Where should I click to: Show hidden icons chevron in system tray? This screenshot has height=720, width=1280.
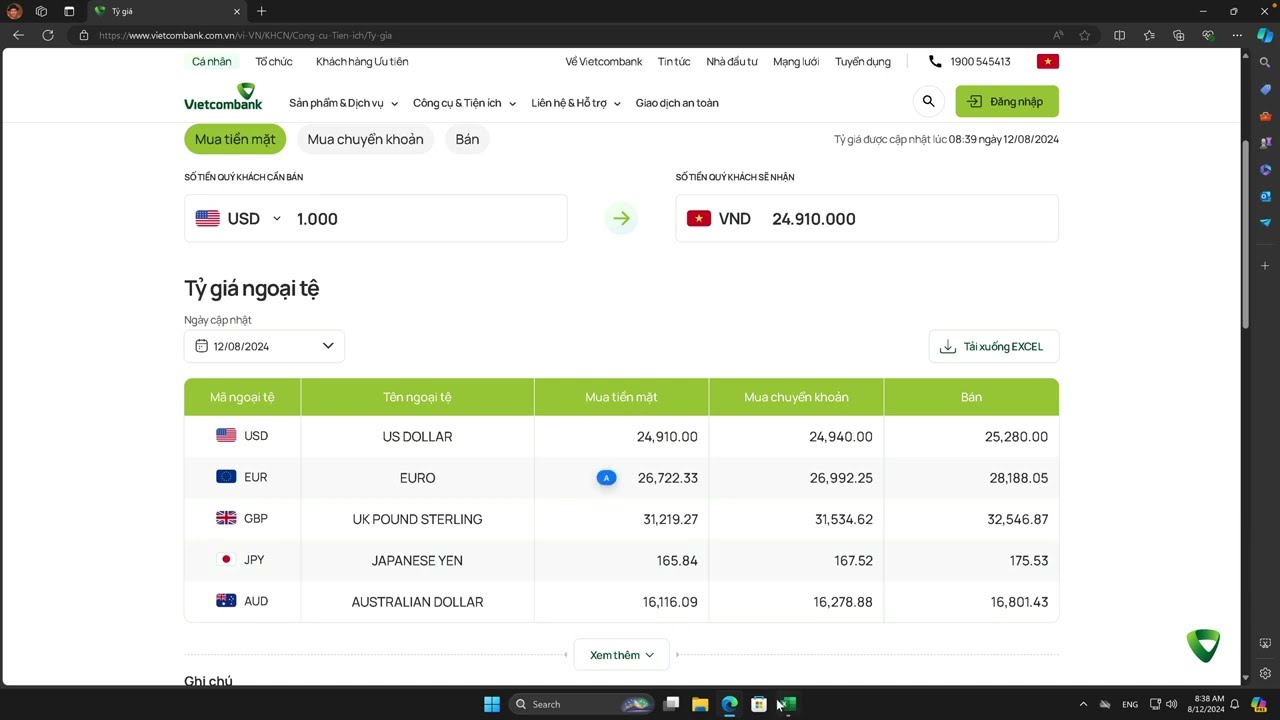pos(1083,704)
